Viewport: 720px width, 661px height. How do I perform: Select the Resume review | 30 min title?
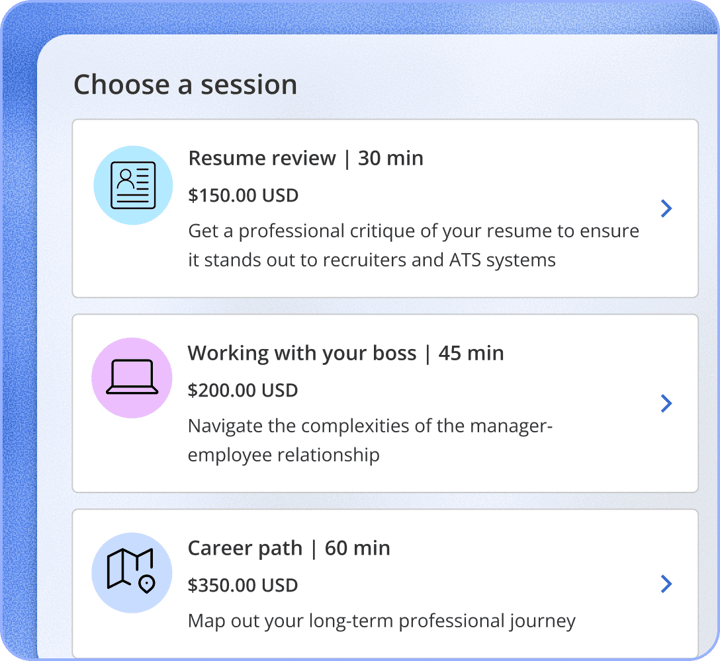[x=306, y=158]
